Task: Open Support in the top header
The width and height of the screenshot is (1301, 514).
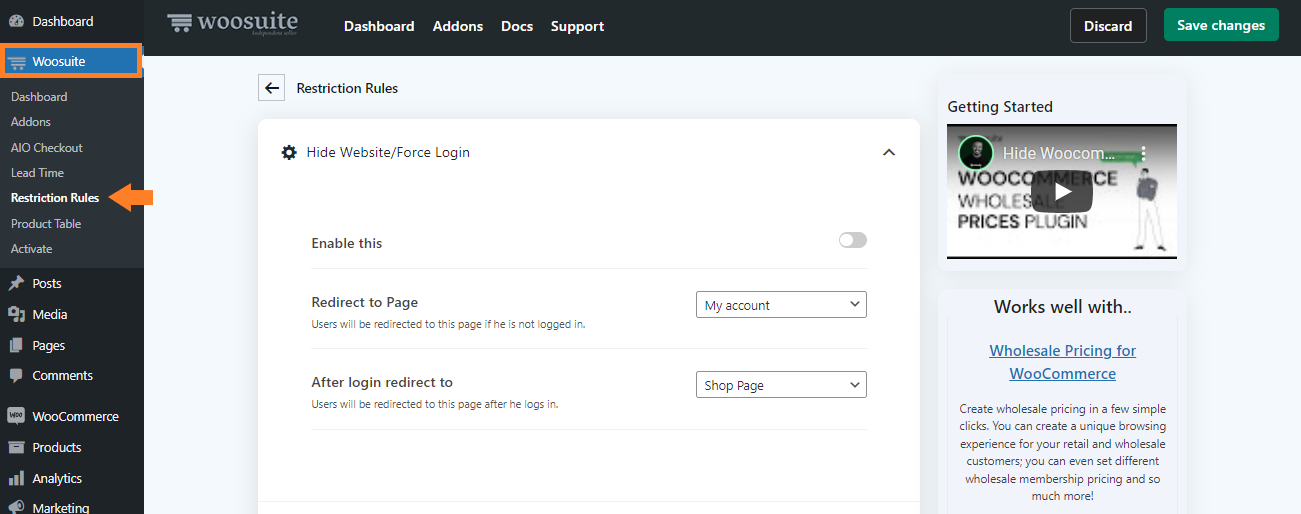Action: [x=577, y=26]
